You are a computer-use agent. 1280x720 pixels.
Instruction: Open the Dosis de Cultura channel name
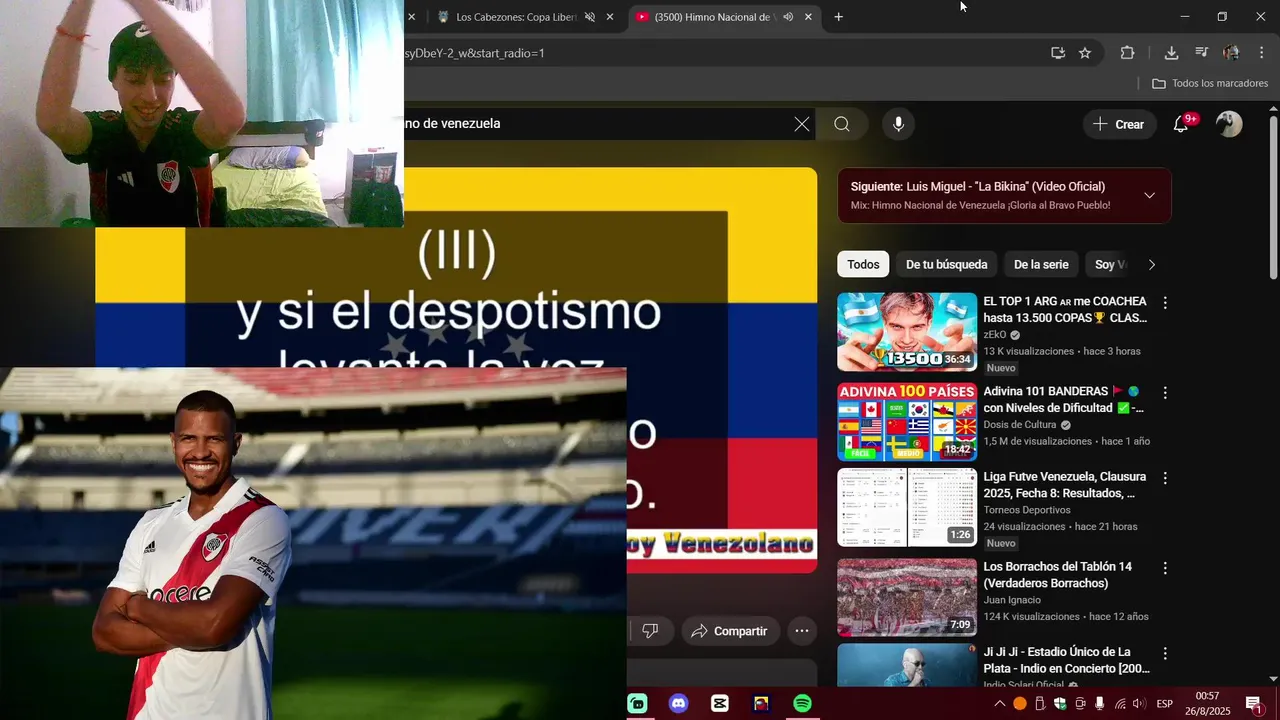pyautogui.click(x=1020, y=425)
